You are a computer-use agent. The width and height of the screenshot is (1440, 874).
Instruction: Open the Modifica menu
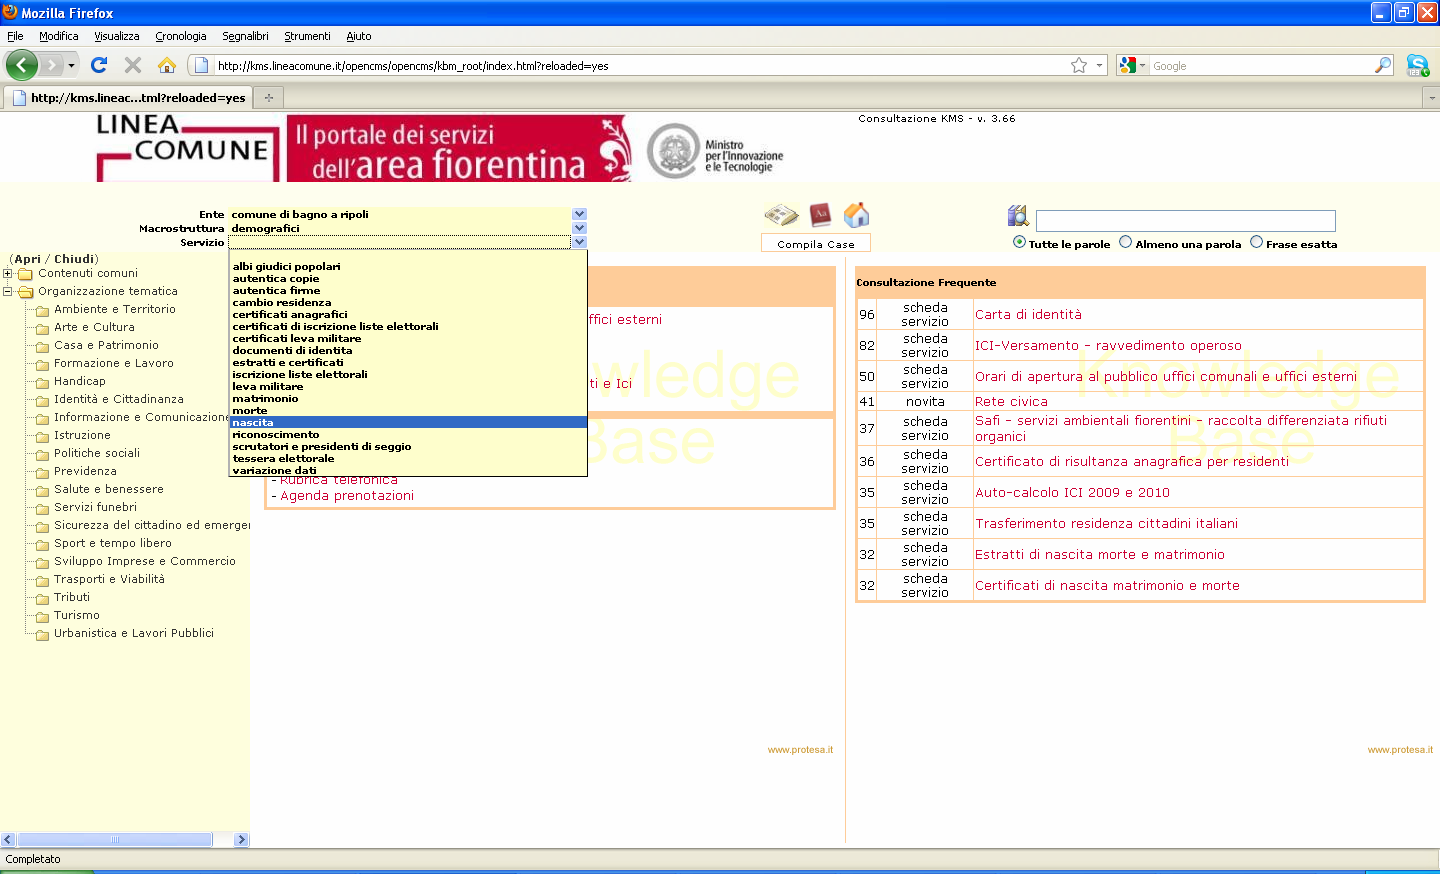[x=58, y=36]
